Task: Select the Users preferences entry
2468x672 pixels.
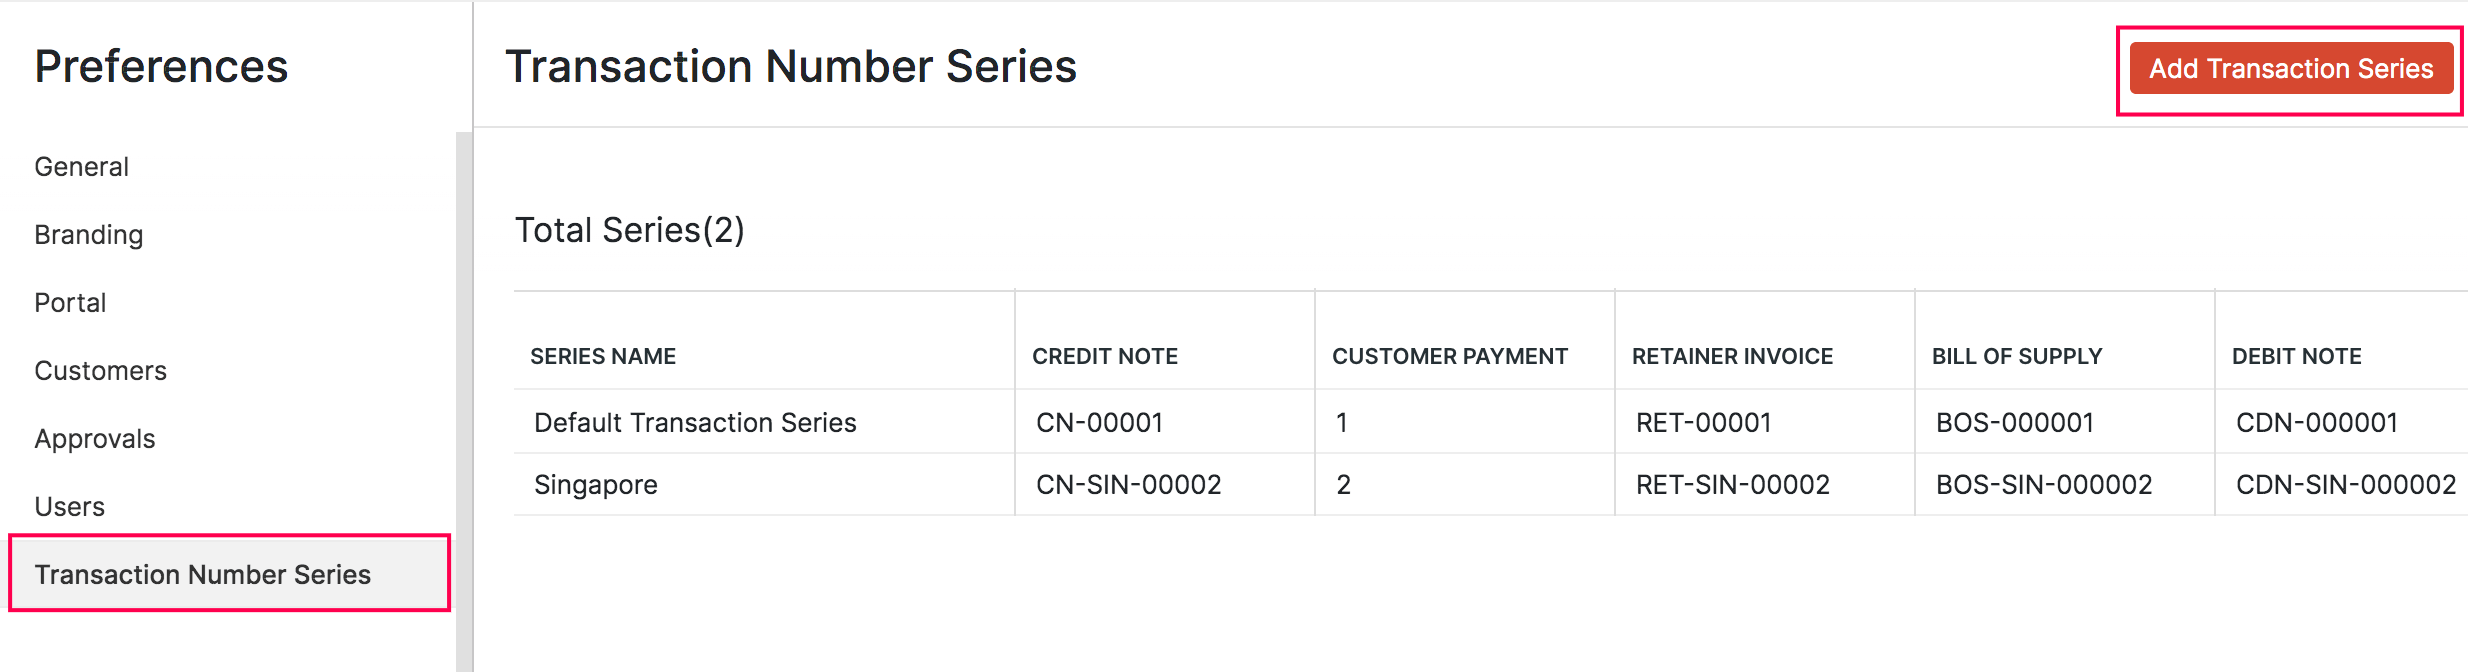Action: coord(69,506)
